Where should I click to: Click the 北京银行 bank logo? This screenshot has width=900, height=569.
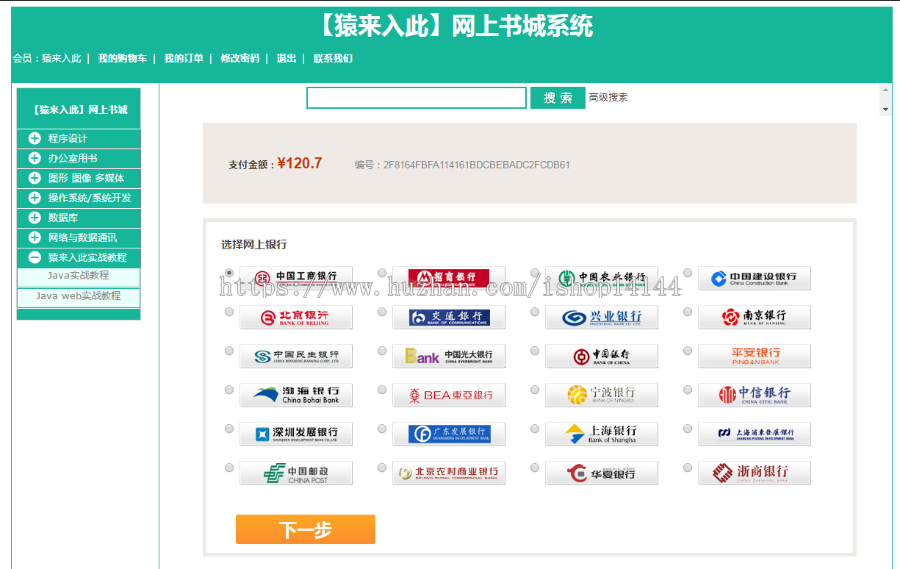point(296,317)
